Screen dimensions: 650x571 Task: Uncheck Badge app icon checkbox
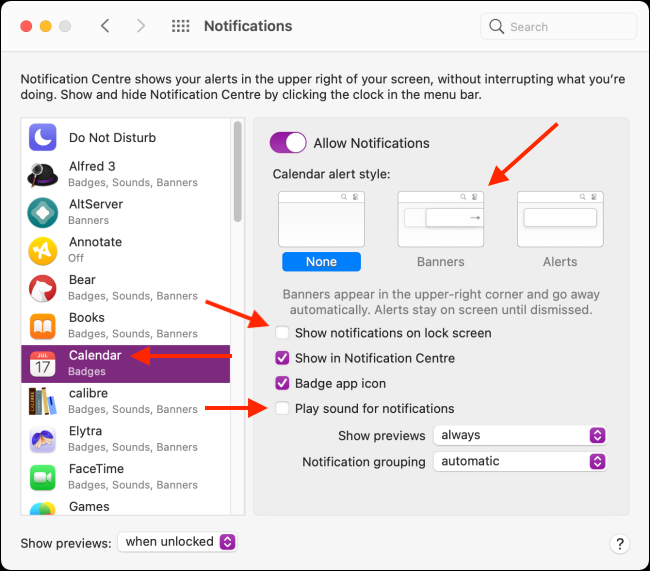(x=282, y=383)
